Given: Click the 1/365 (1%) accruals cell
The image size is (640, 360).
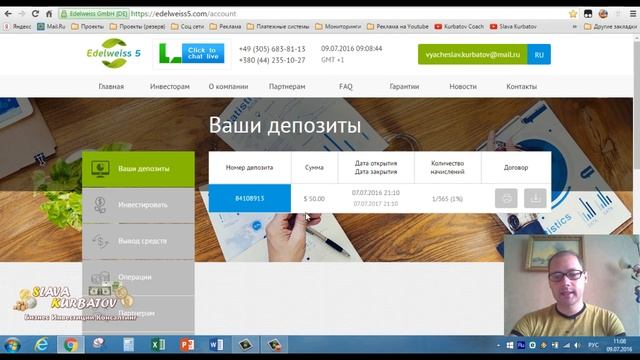Looking at the screenshot, I should pyautogui.click(x=447, y=199).
